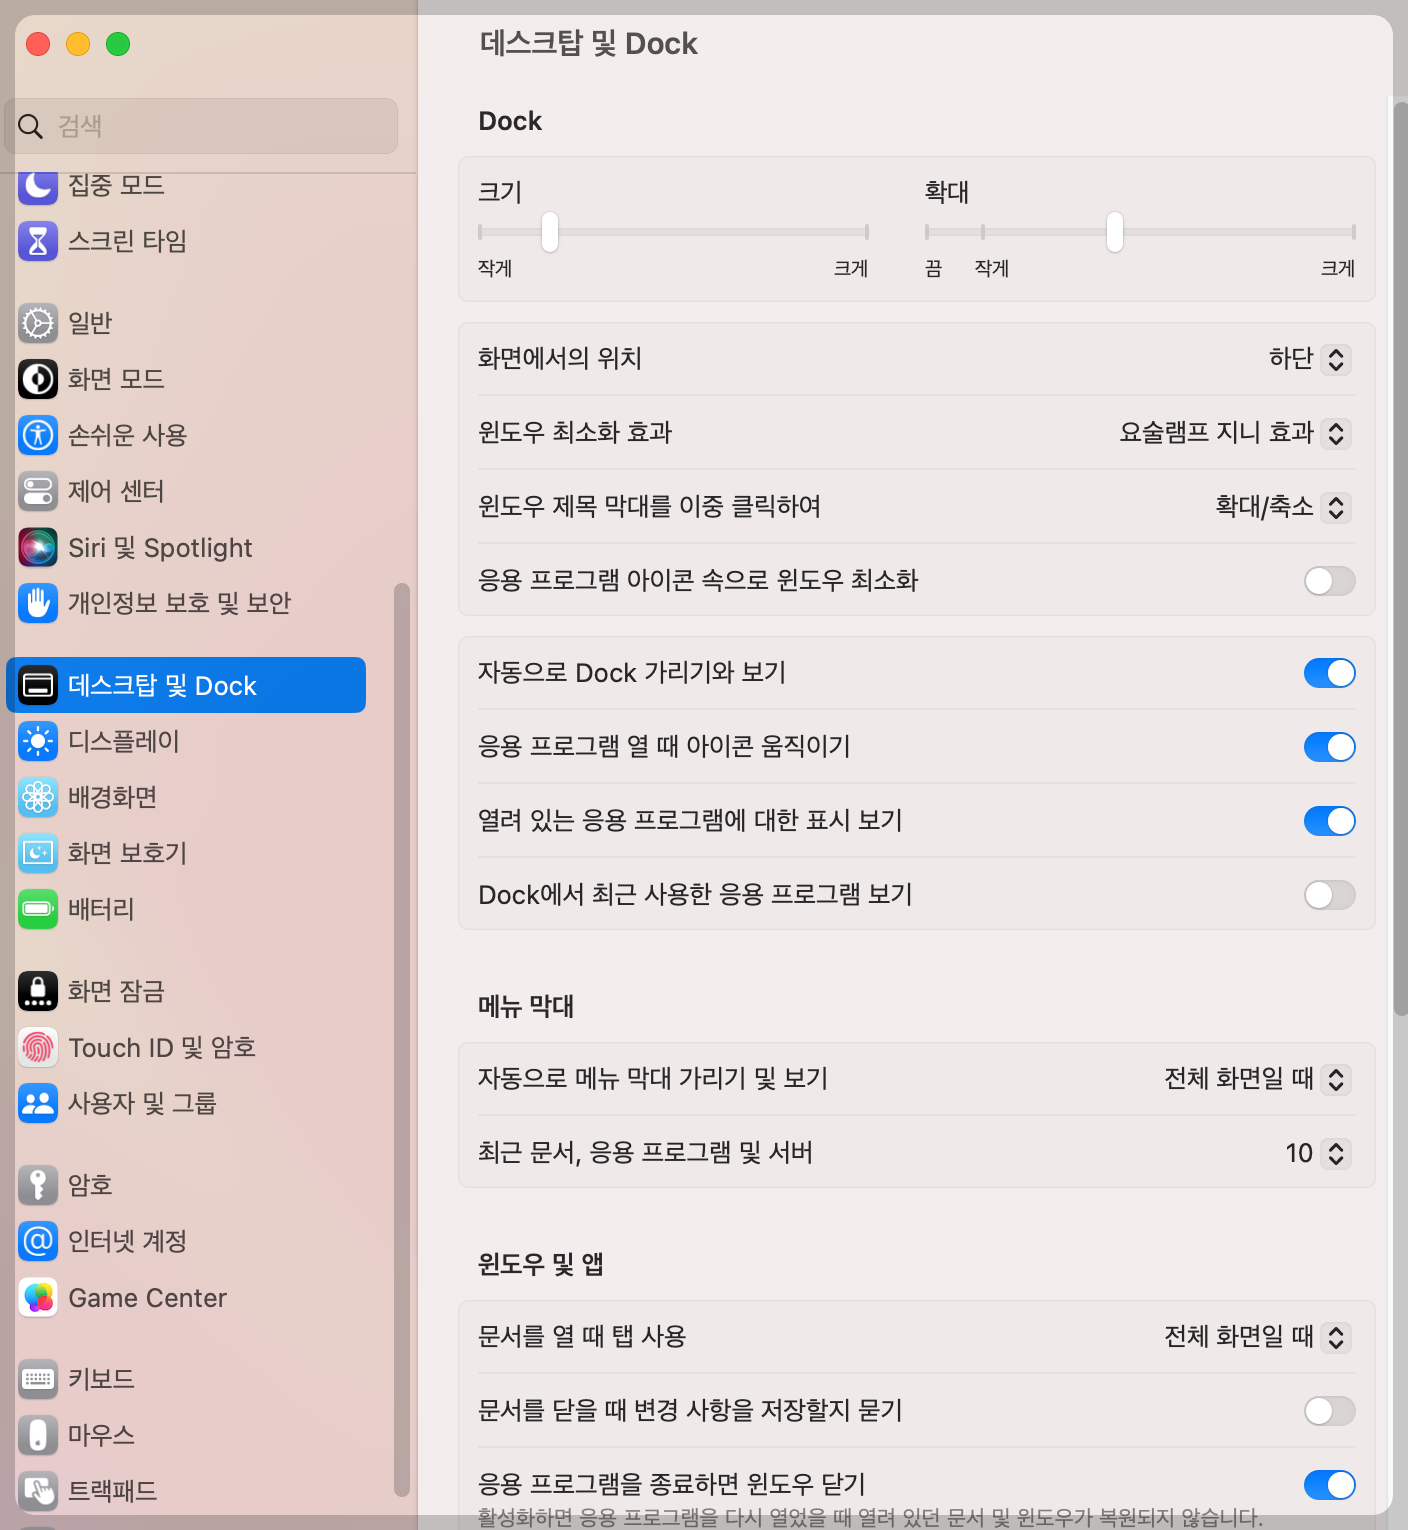Open 제어 센터 switches icon
The height and width of the screenshot is (1530, 1408).
pos(38,491)
